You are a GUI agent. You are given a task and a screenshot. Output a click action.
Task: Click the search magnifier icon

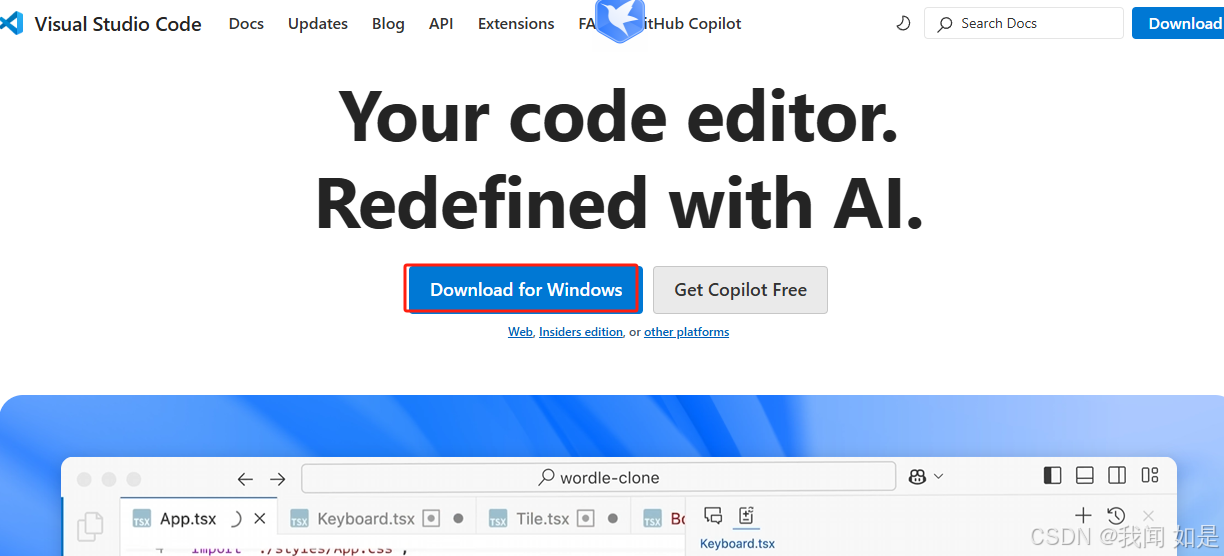[x=944, y=23]
